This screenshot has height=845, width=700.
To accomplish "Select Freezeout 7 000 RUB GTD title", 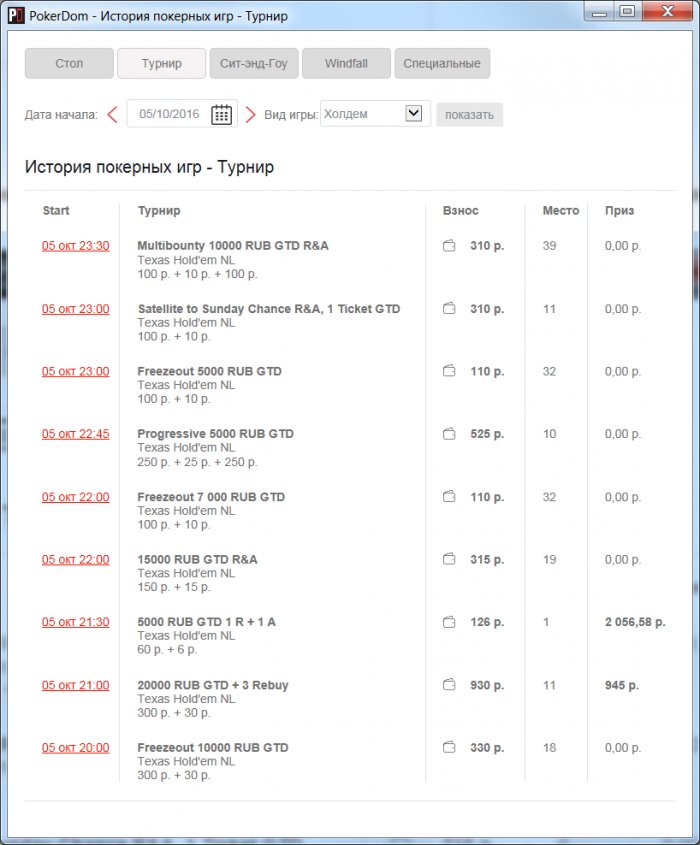I will coord(211,497).
